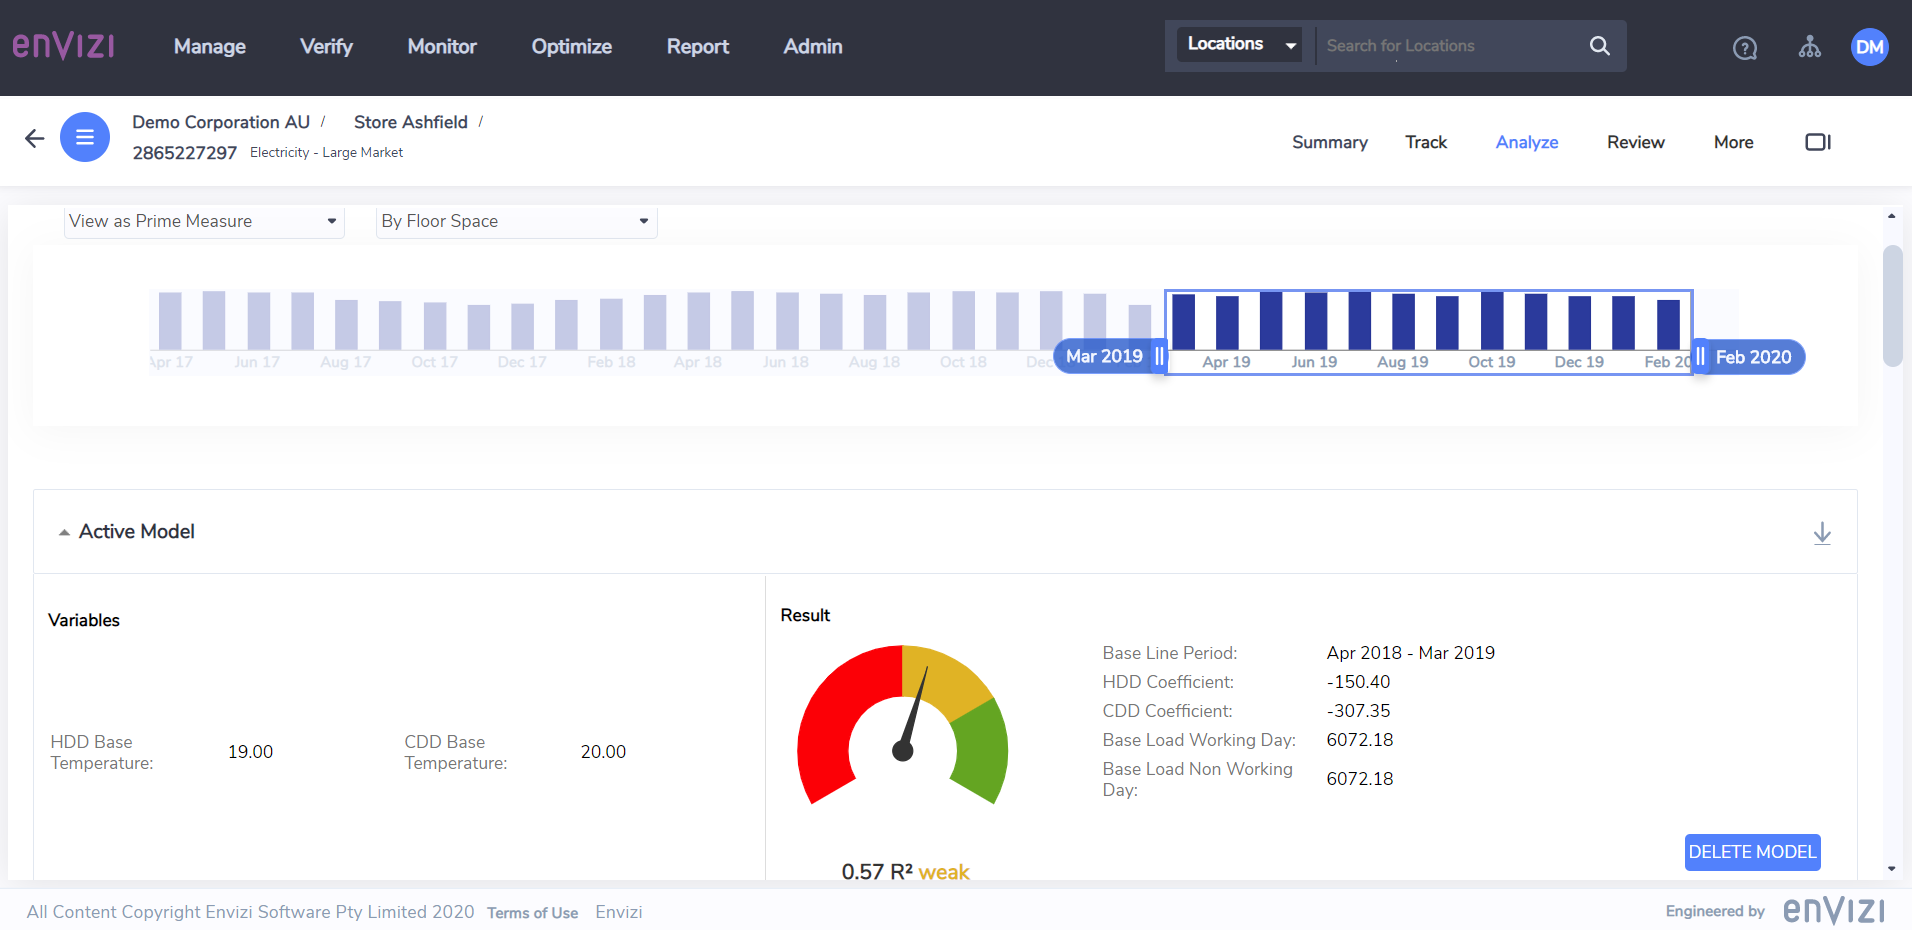Open the Verify menu
The height and width of the screenshot is (930, 1912).
tap(326, 46)
